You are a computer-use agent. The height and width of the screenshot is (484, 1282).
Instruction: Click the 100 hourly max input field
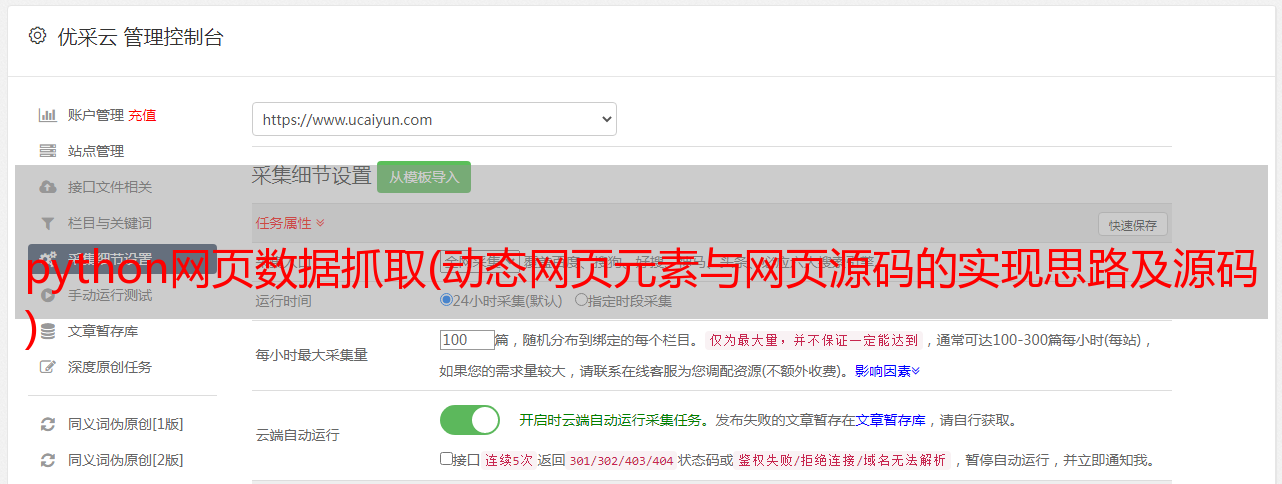[467, 340]
